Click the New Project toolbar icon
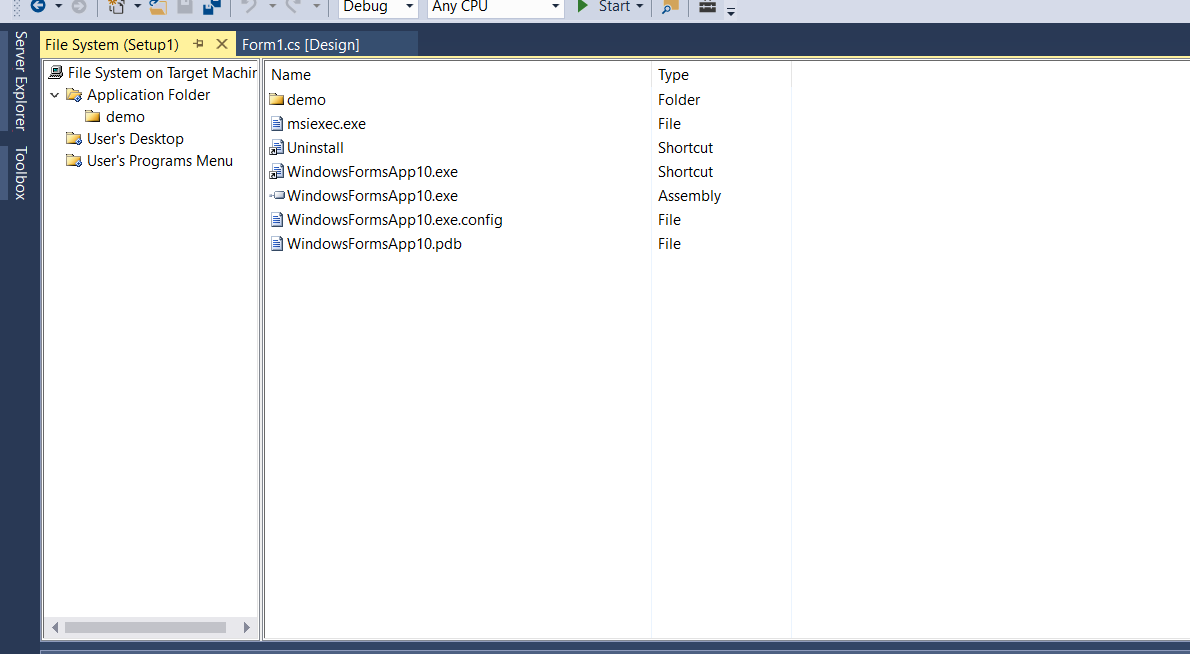The height and width of the screenshot is (654, 1190). 116,6
